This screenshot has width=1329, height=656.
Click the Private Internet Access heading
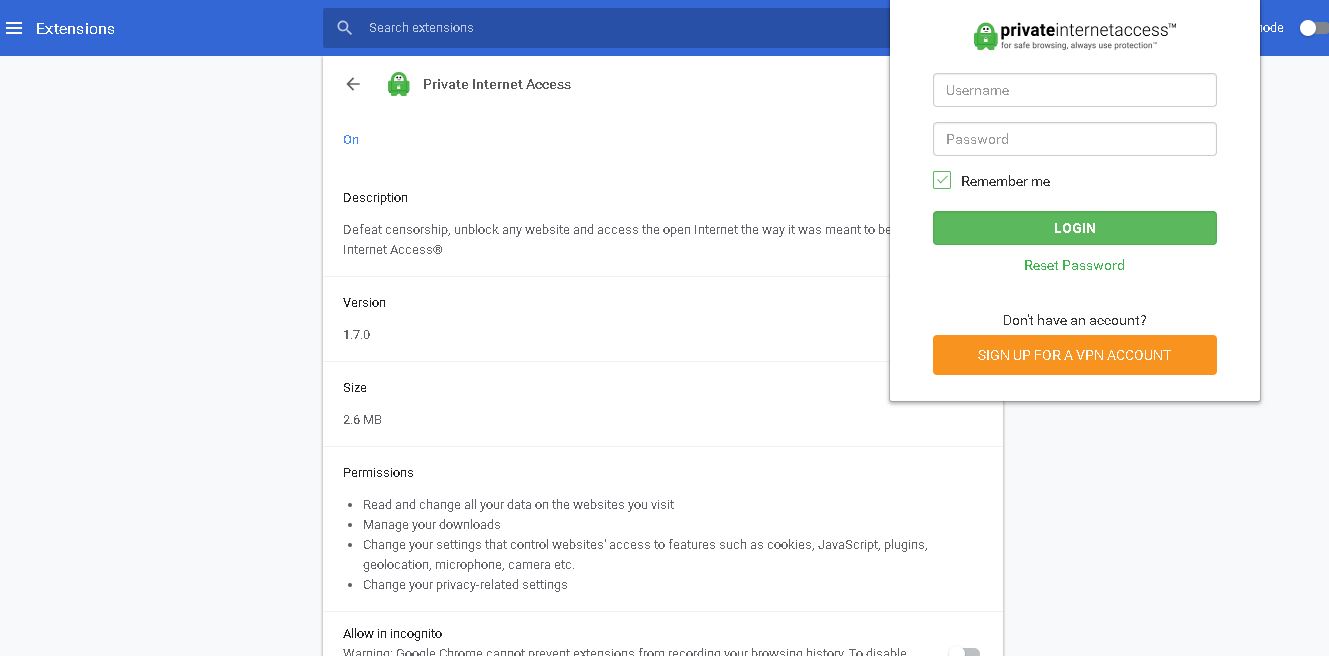click(x=497, y=84)
